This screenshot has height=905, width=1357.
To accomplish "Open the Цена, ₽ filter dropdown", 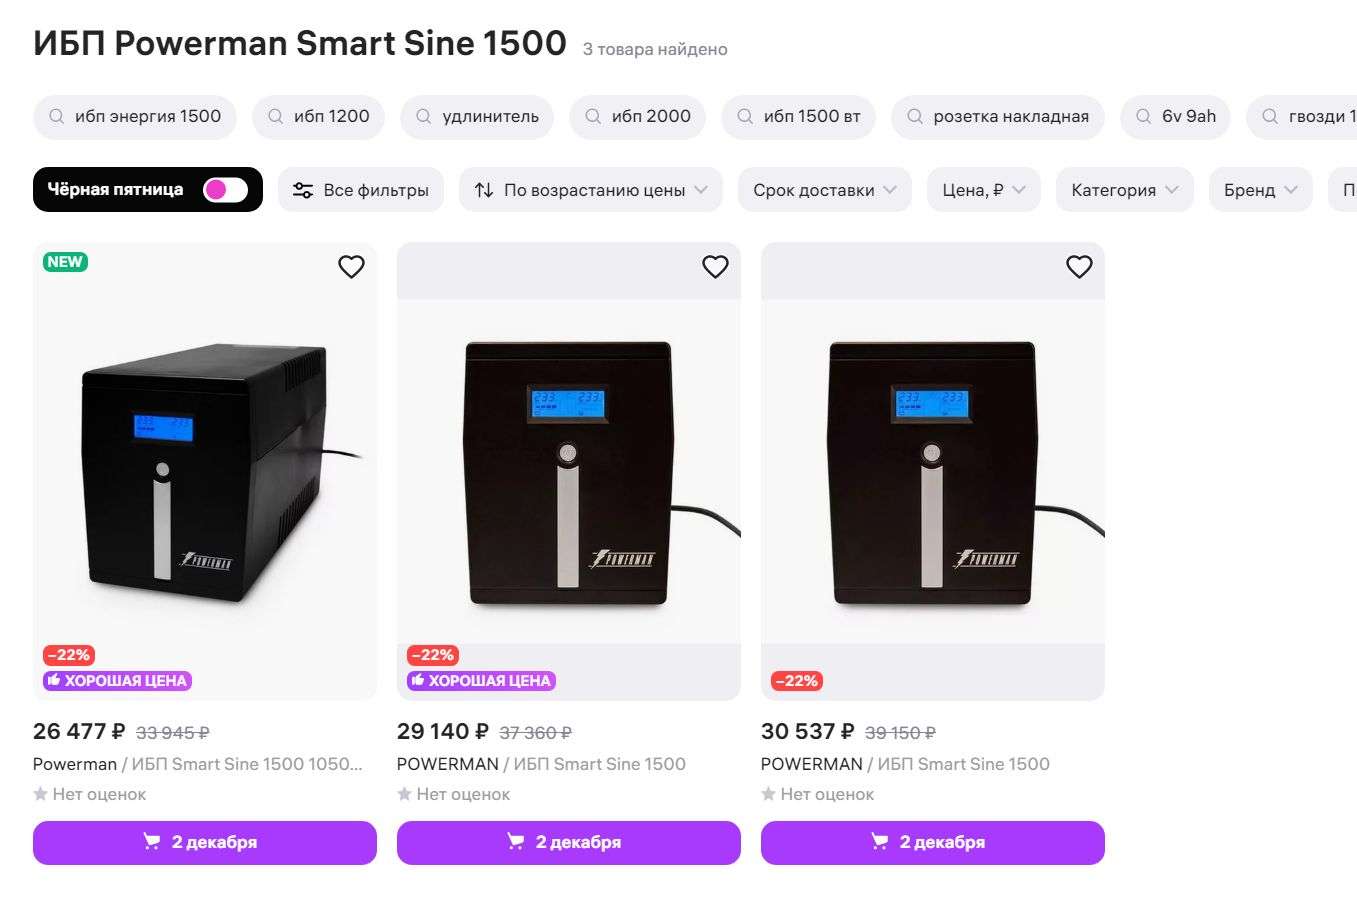I will [x=983, y=190].
